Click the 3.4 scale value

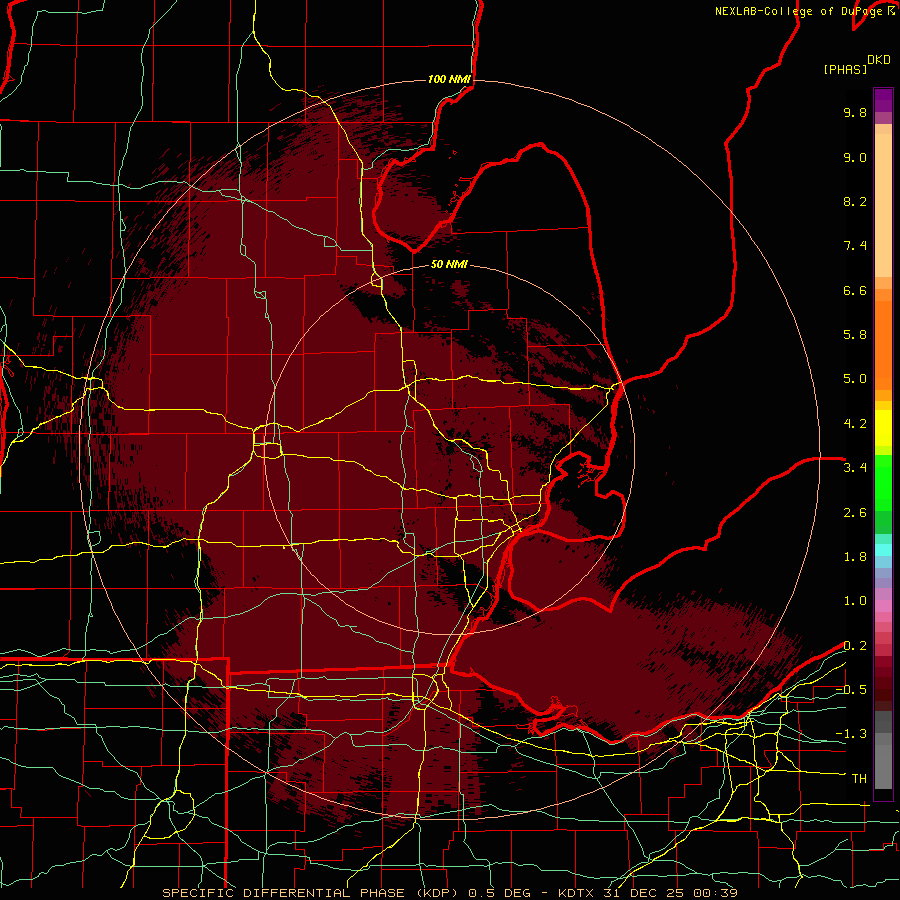pyautogui.click(x=855, y=468)
